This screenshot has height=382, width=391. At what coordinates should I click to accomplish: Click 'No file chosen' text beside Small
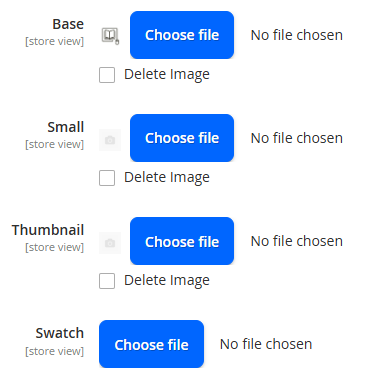coord(297,138)
